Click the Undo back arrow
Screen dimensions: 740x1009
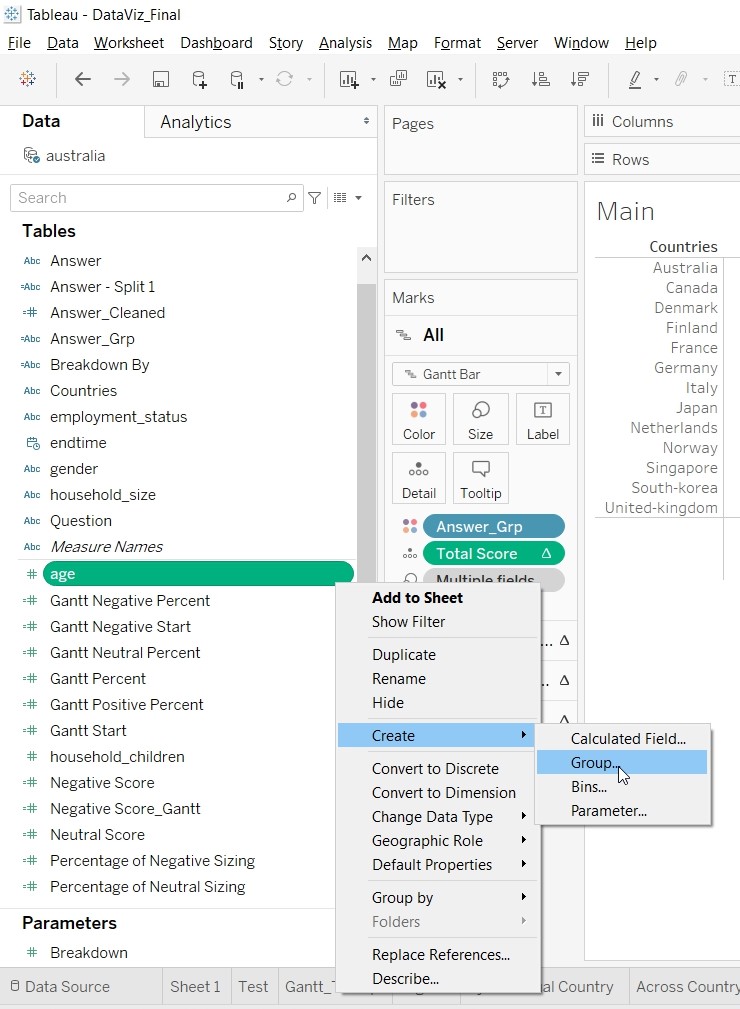point(83,79)
